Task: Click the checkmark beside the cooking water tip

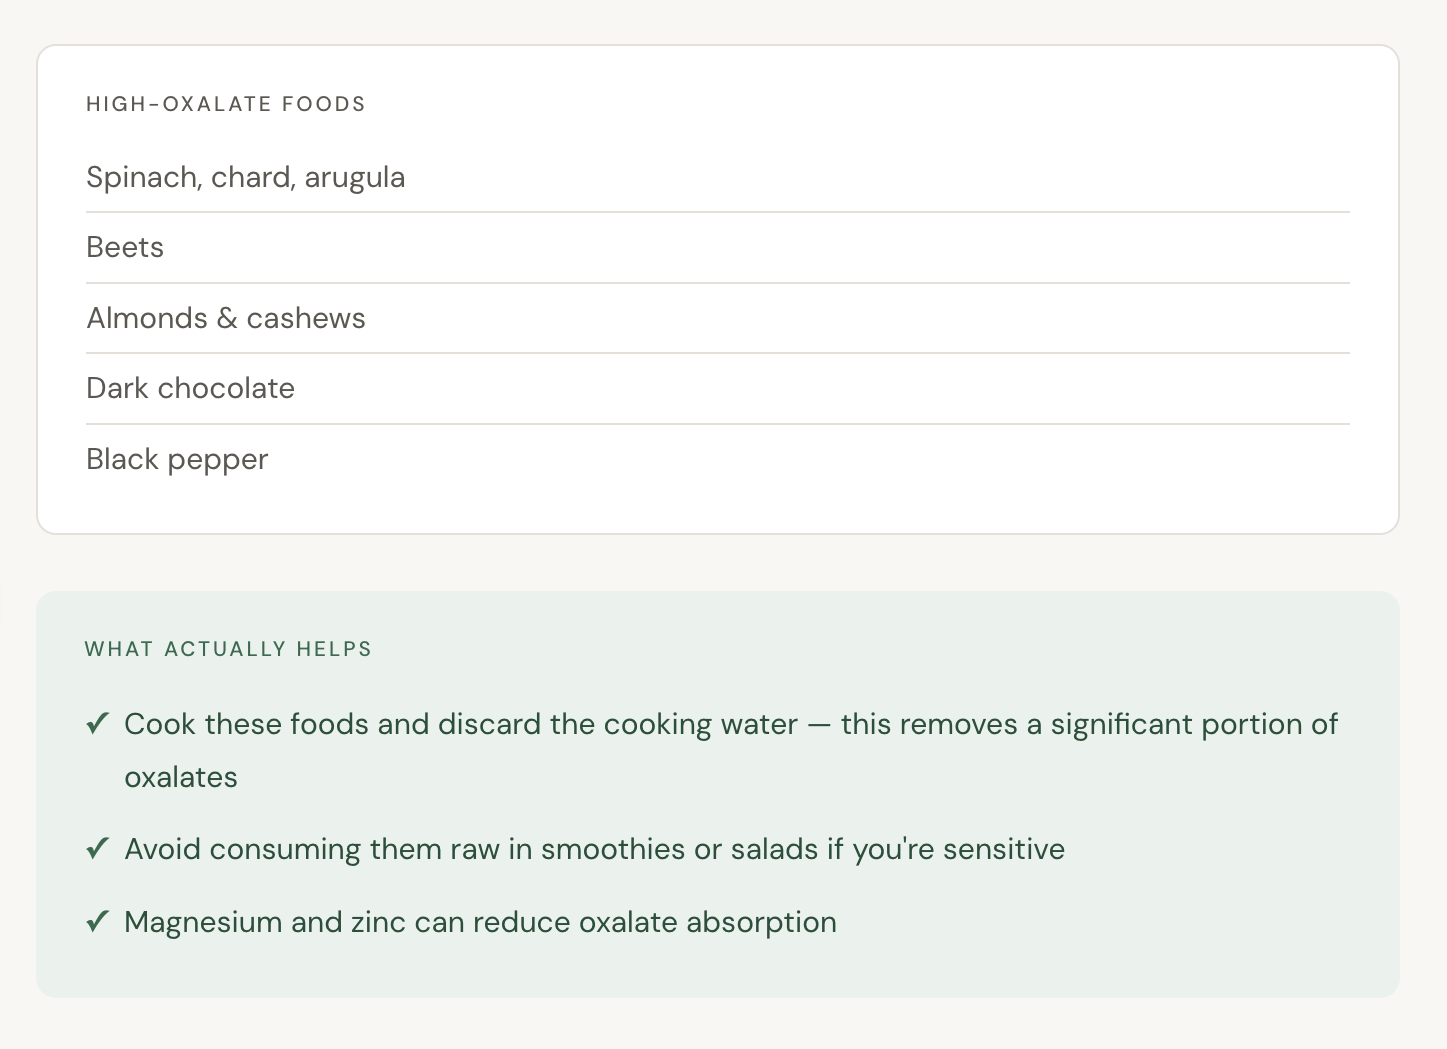Action: click(97, 723)
